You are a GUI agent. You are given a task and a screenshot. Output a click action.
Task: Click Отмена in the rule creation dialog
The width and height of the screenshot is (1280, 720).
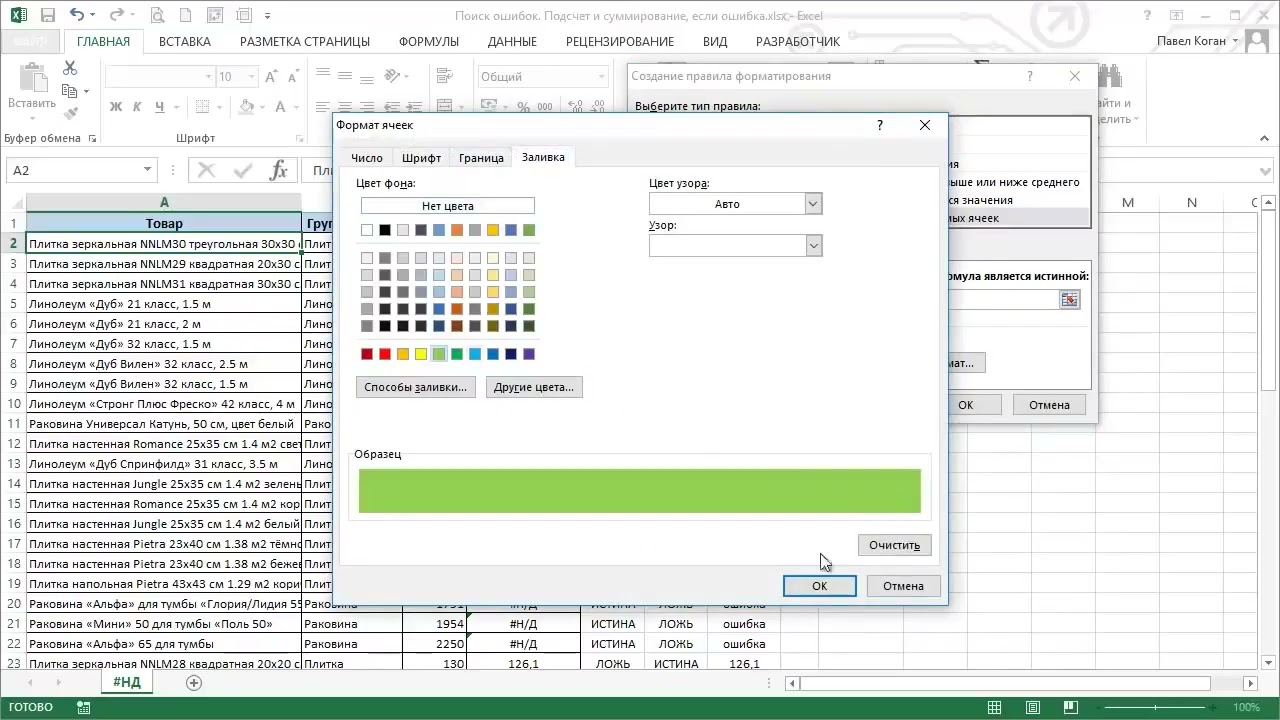coord(1049,405)
